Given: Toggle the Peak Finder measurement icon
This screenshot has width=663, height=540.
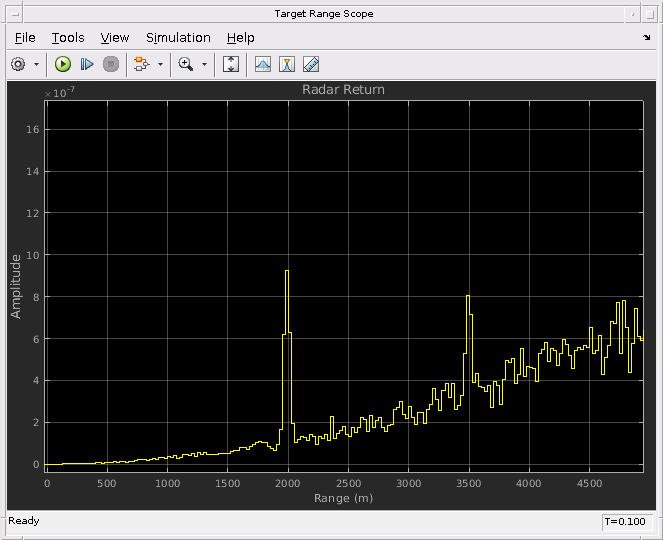Looking at the screenshot, I should coord(263,64).
